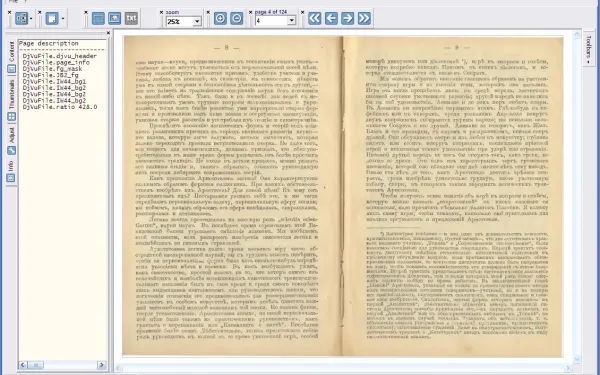
Task: Close the page selector toolbar with its x
Action: [251, 13]
